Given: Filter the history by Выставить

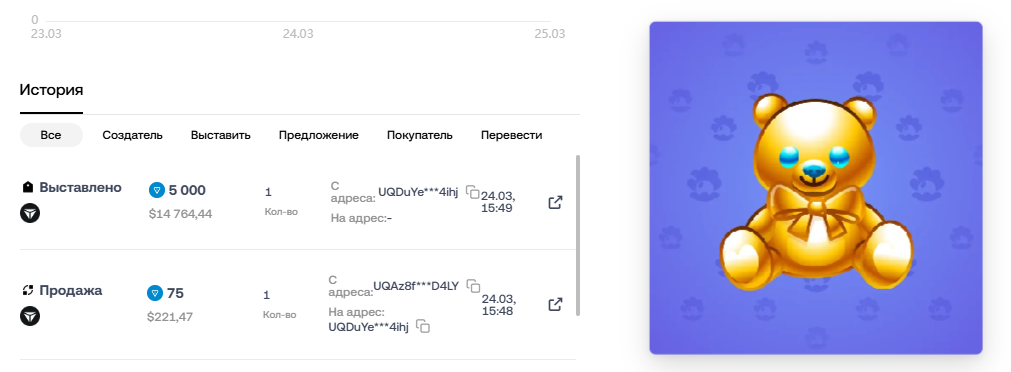Looking at the screenshot, I should (x=221, y=135).
